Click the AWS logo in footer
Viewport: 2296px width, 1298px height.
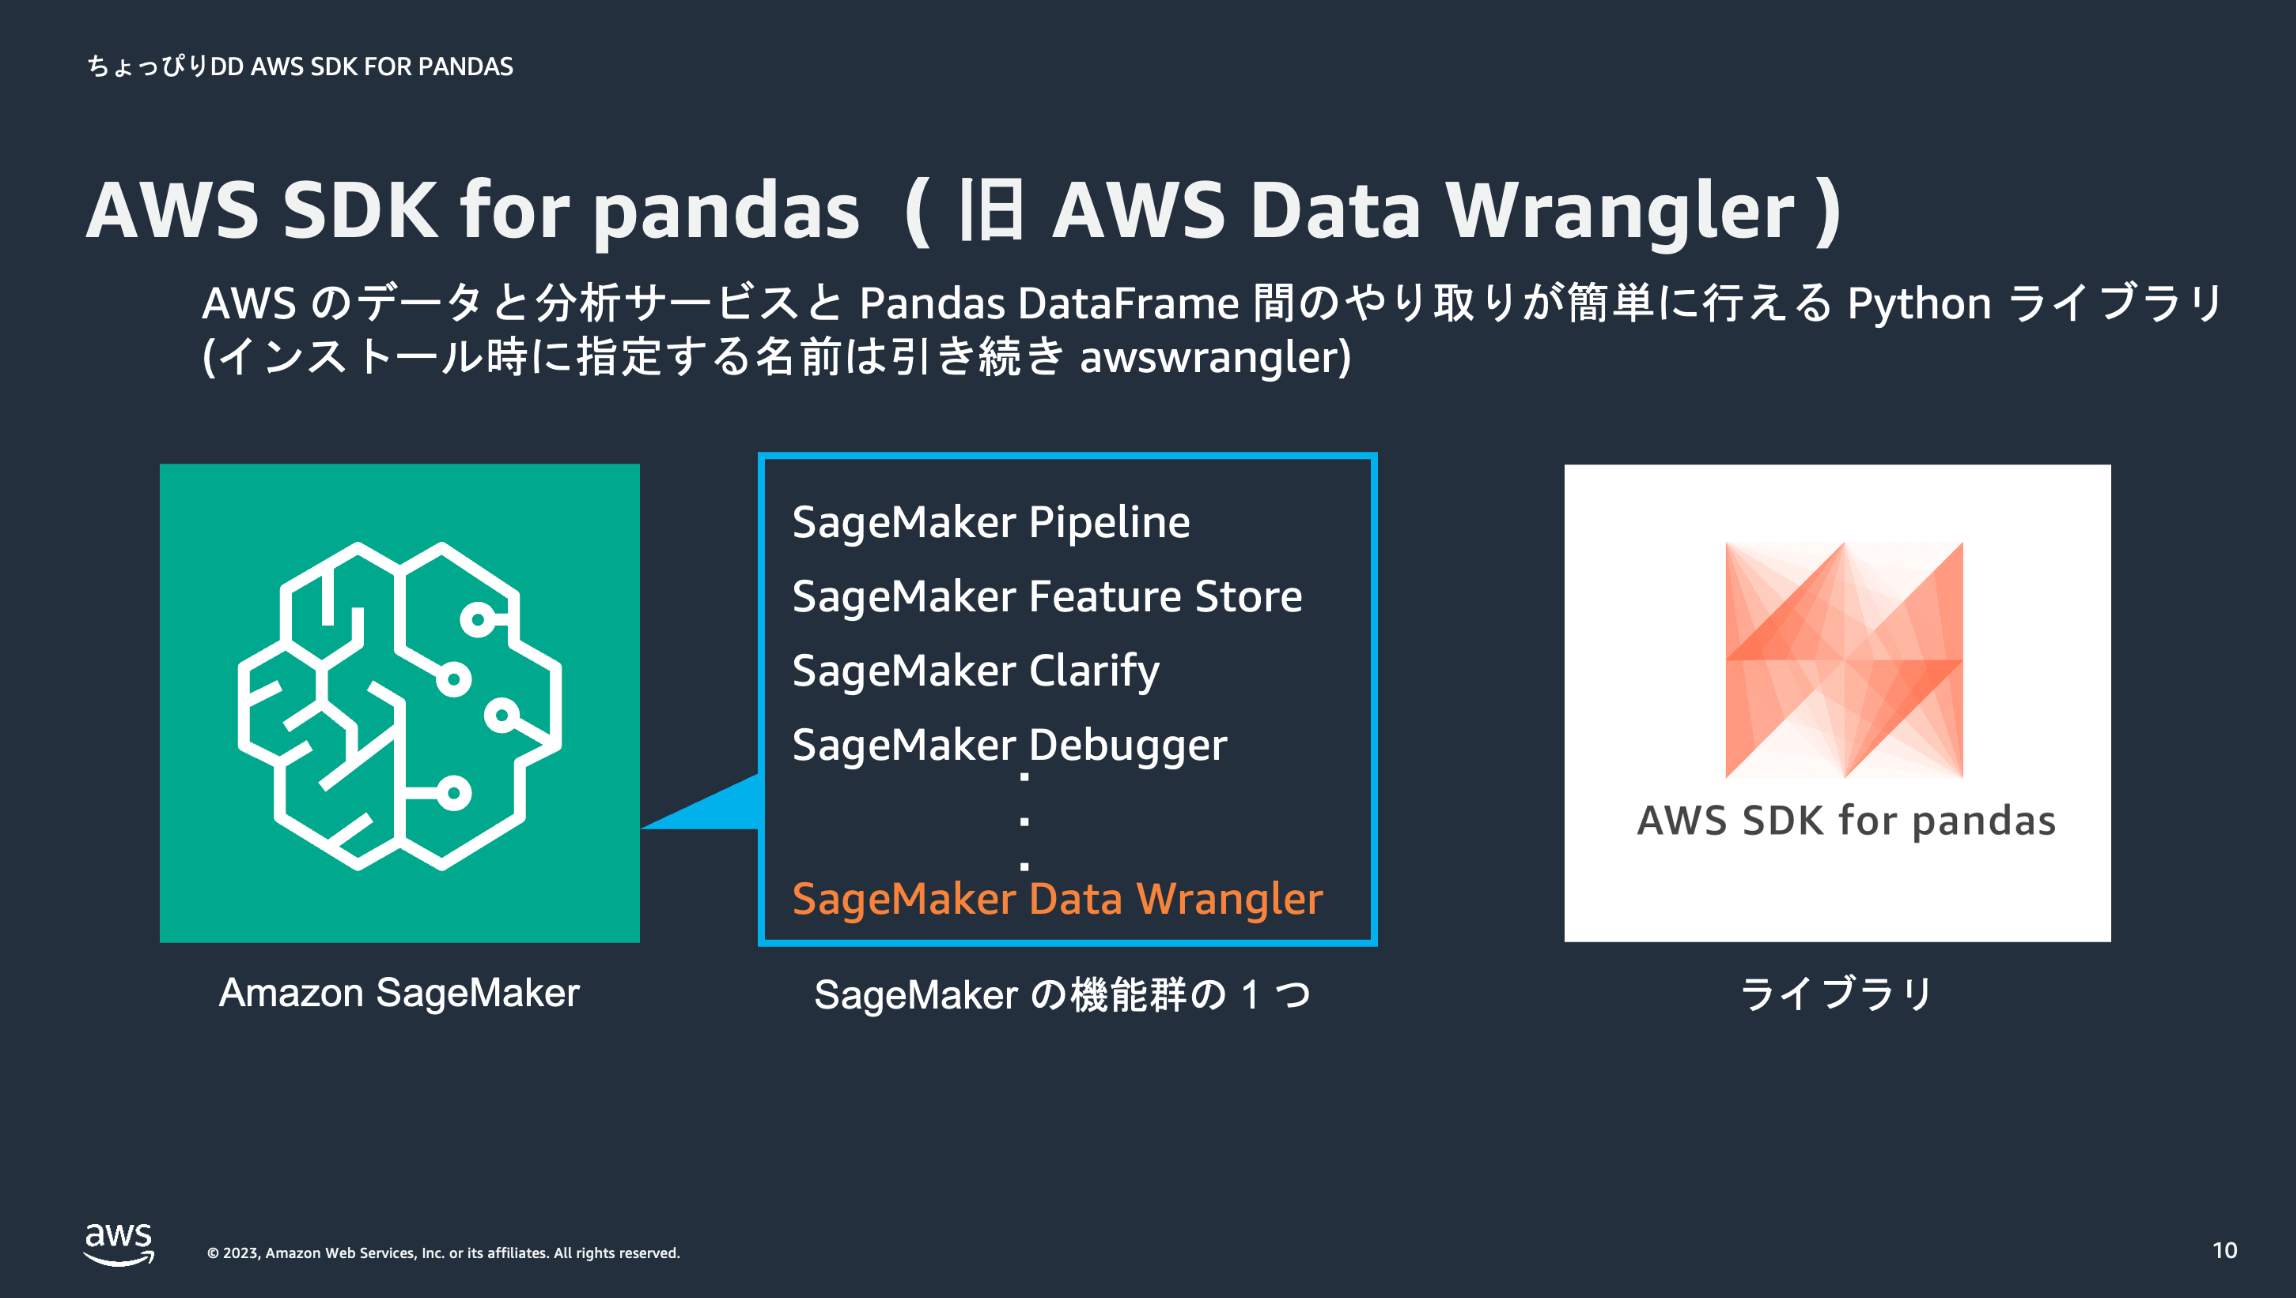(119, 1245)
